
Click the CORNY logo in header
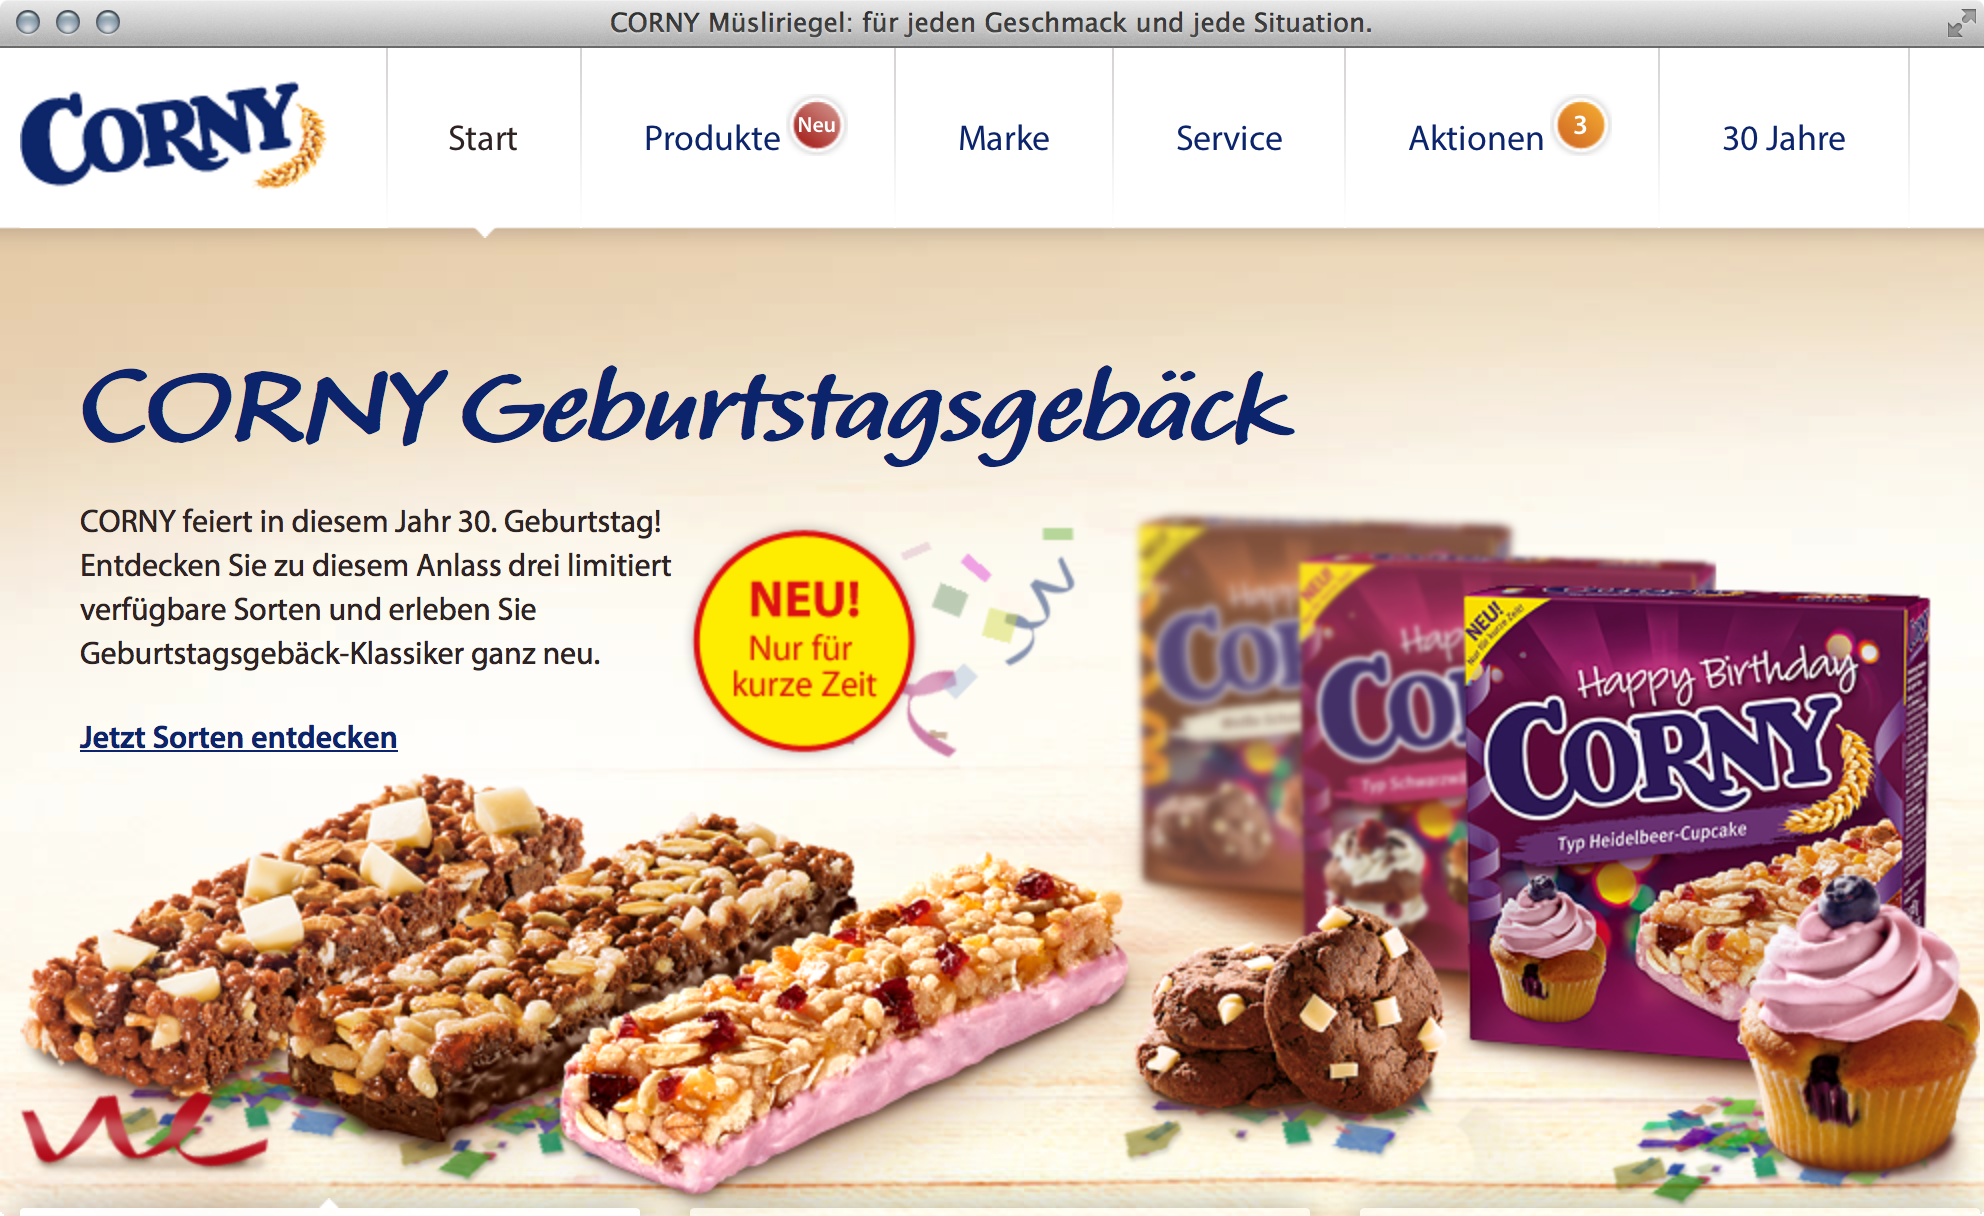pyautogui.click(x=172, y=135)
